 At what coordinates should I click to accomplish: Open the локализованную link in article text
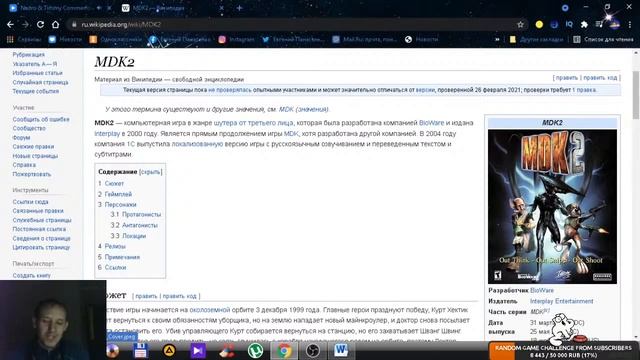coord(197,144)
